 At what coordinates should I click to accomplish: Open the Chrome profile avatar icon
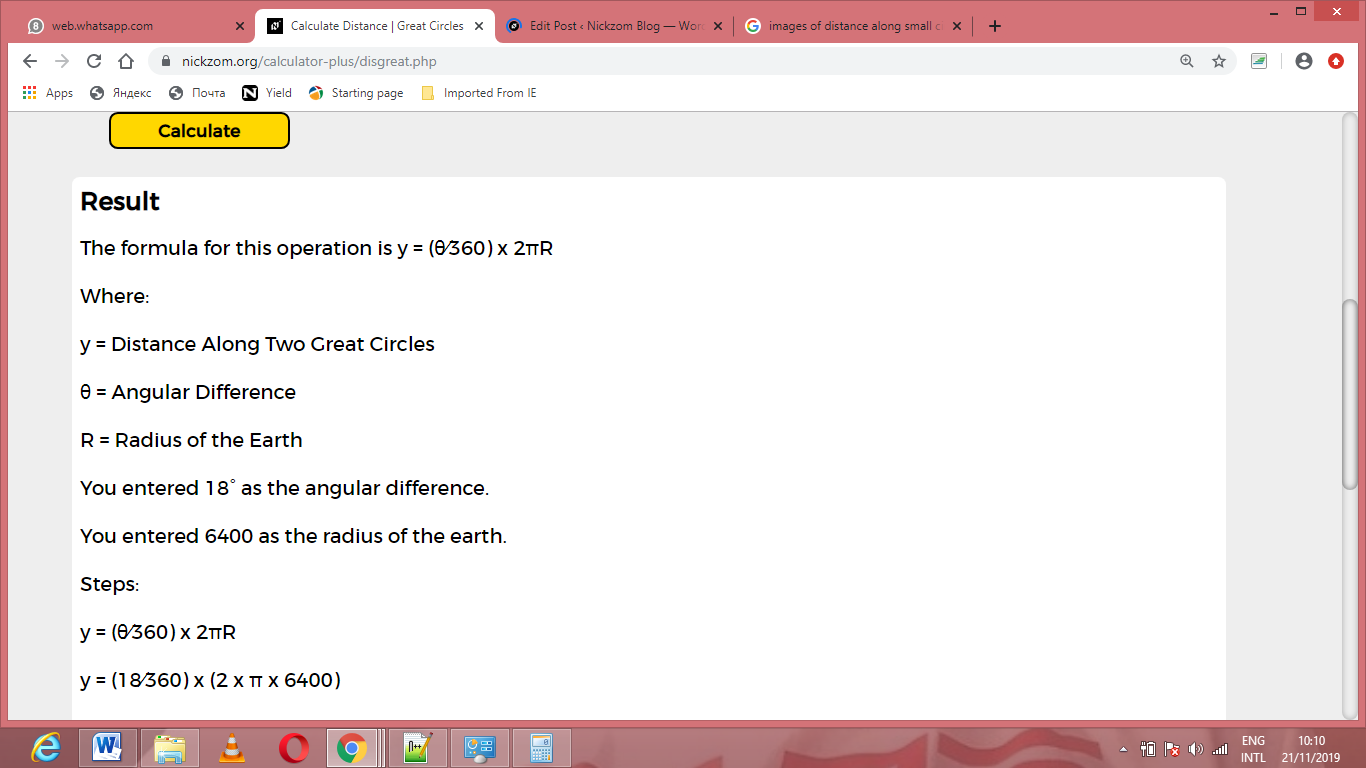[x=1303, y=61]
